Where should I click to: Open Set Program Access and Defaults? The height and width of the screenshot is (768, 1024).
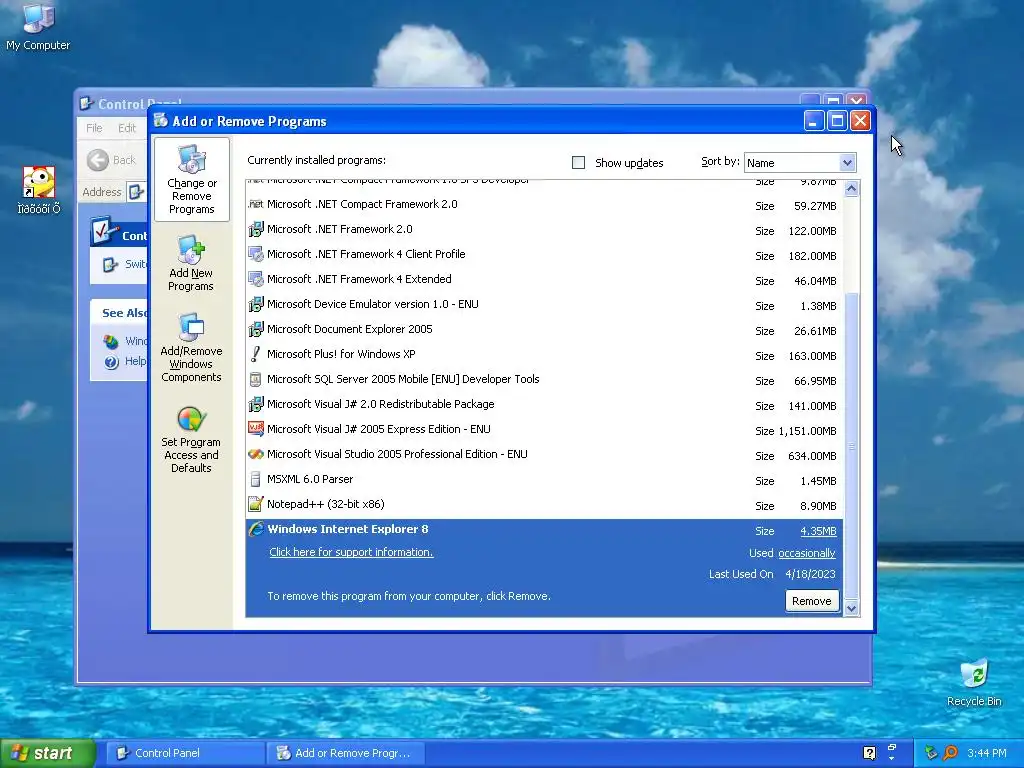coord(191,440)
